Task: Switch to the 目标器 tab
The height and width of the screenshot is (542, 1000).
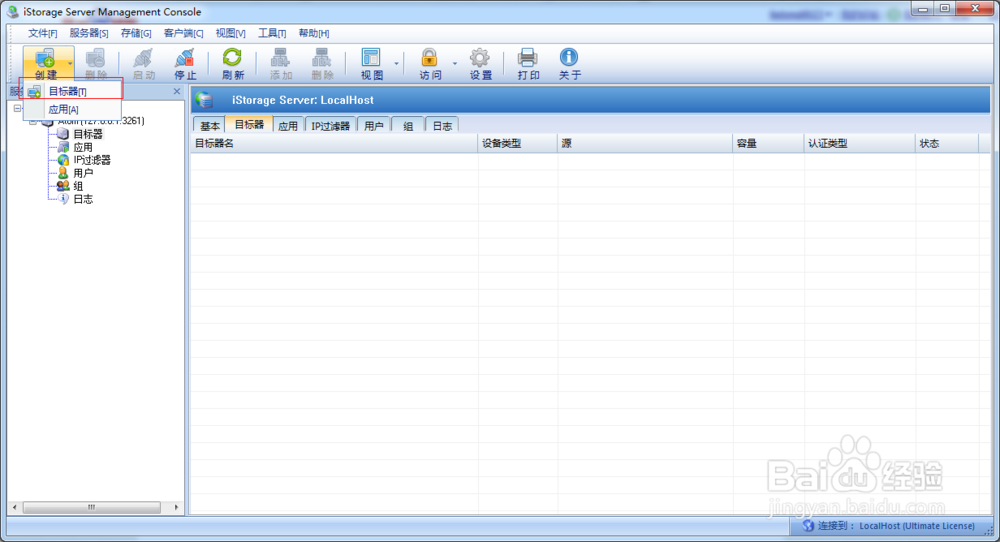Action: pyautogui.click(x=249, y=124)
